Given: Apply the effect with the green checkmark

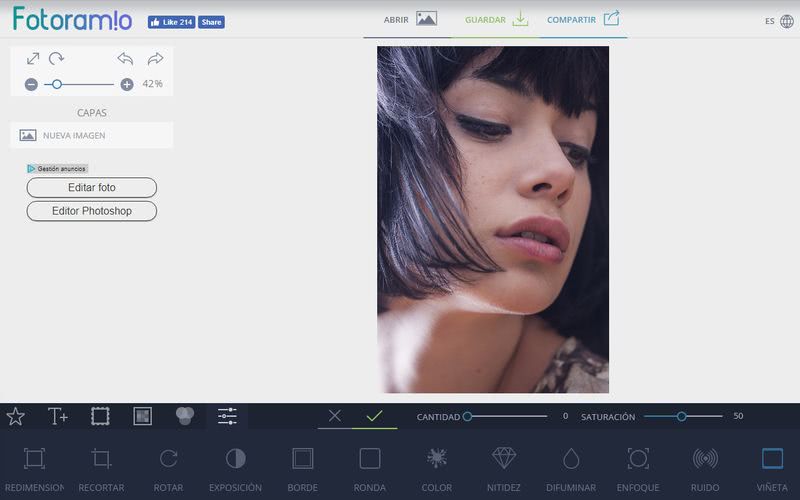Looking at the screenshot, I should (374, 416).
